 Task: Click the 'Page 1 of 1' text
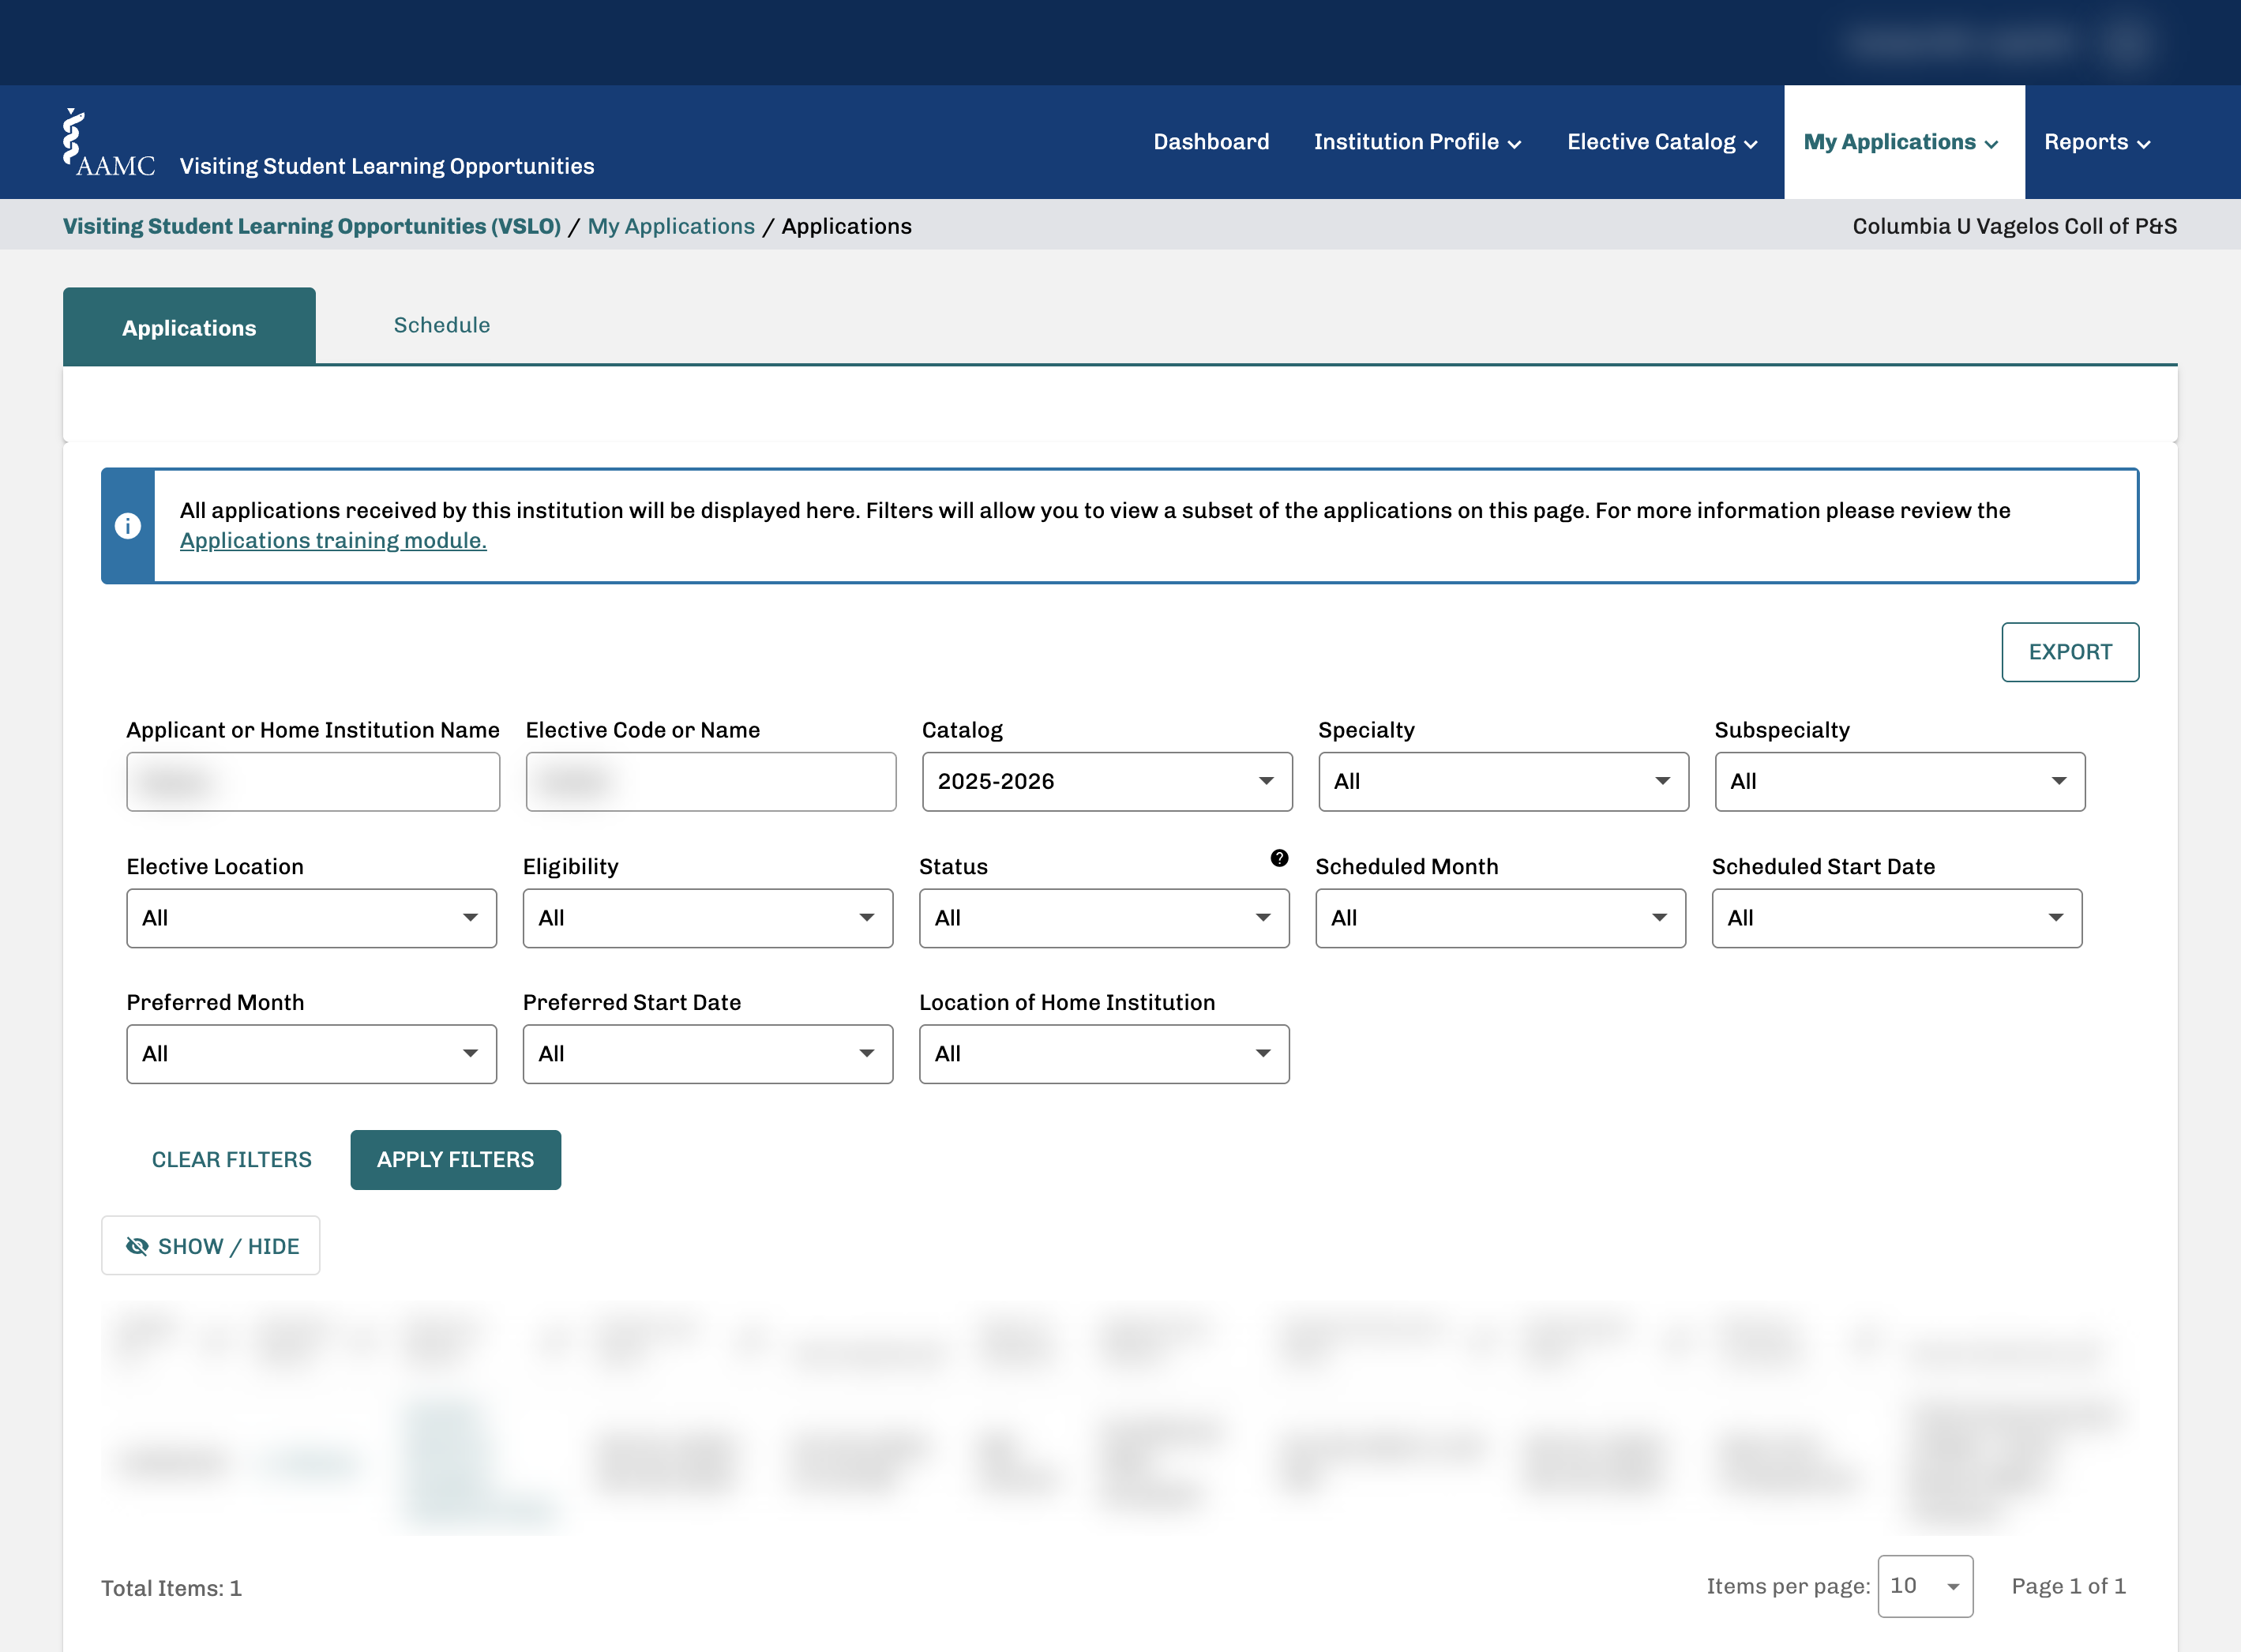click(x=2069, y=1586)
